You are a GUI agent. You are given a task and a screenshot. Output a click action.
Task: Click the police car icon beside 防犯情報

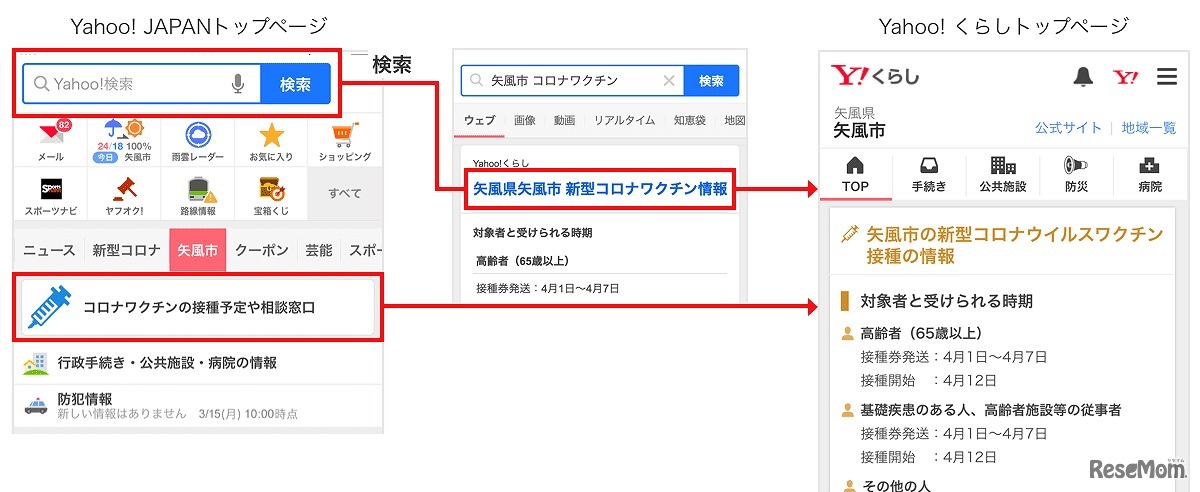coord(36,406)
